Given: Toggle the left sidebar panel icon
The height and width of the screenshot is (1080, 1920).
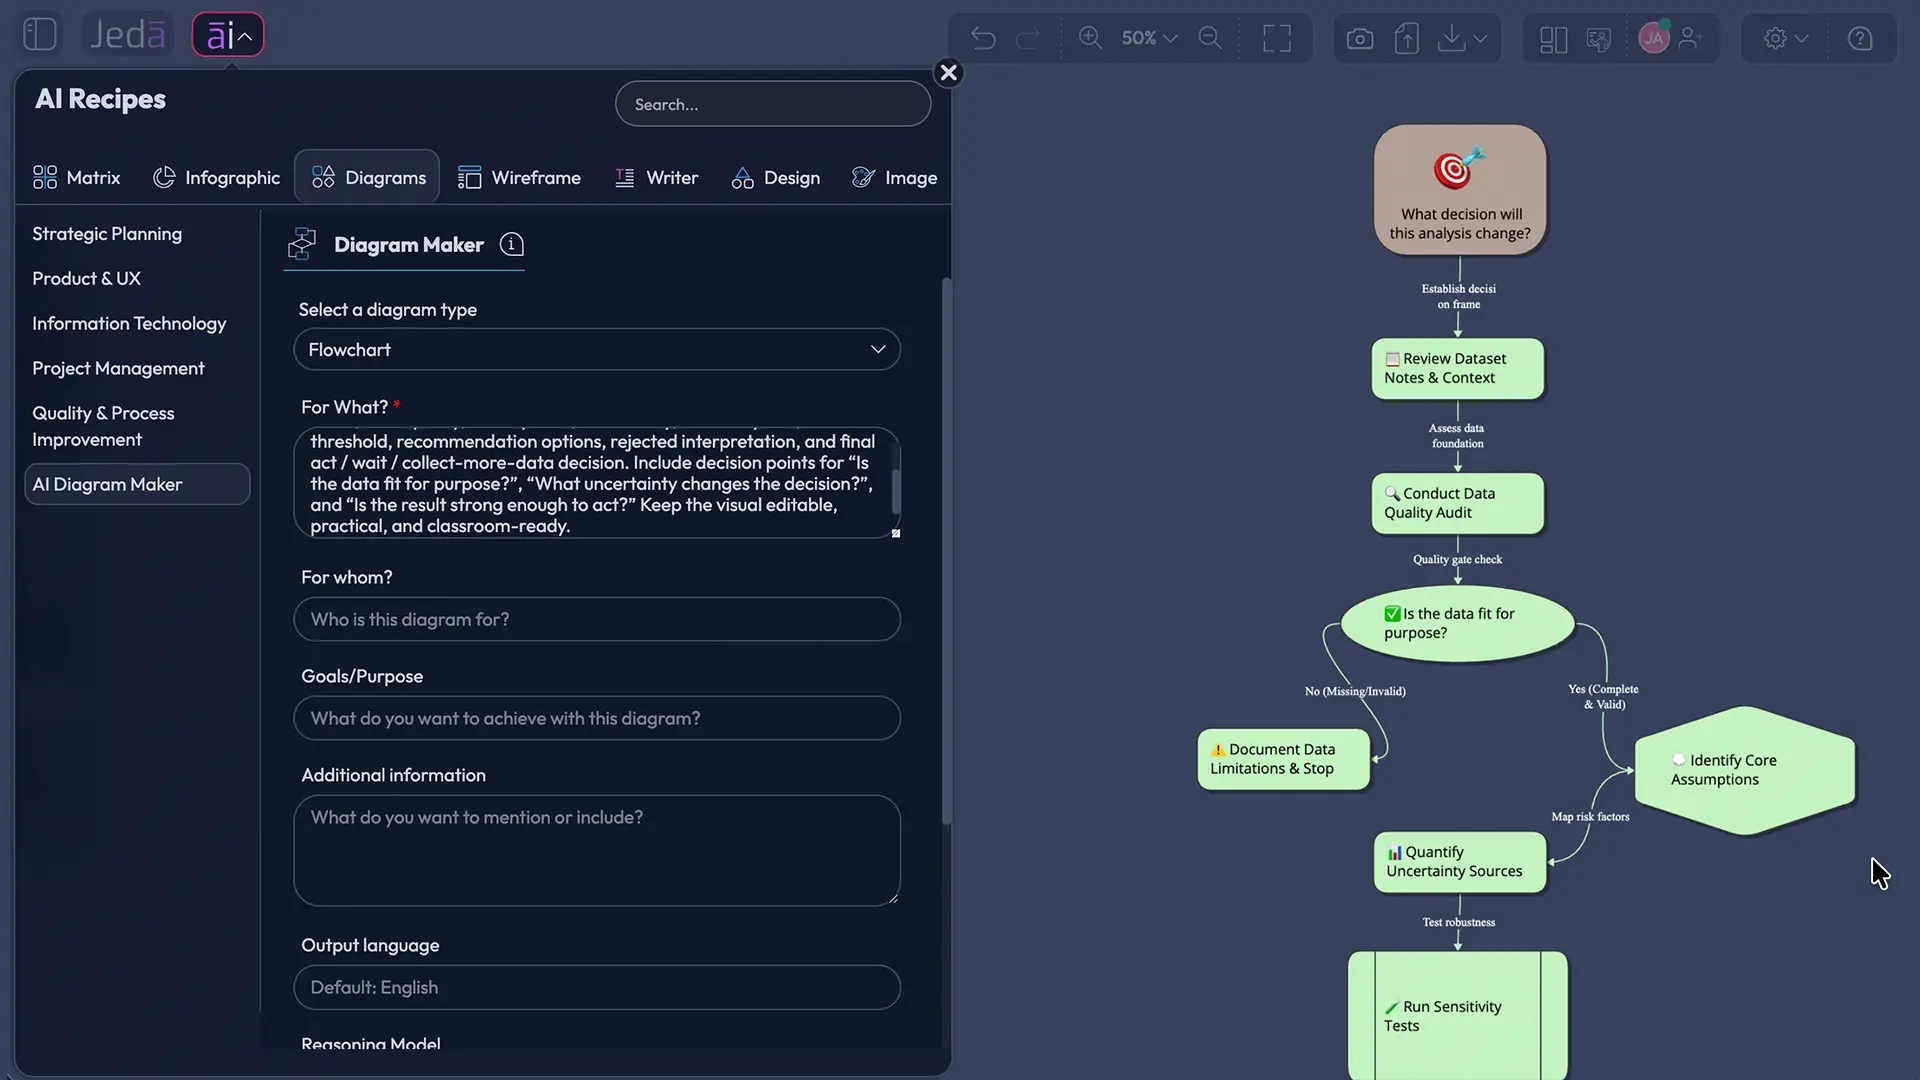Looking at the screenshot, I should [x=40, y=35].
